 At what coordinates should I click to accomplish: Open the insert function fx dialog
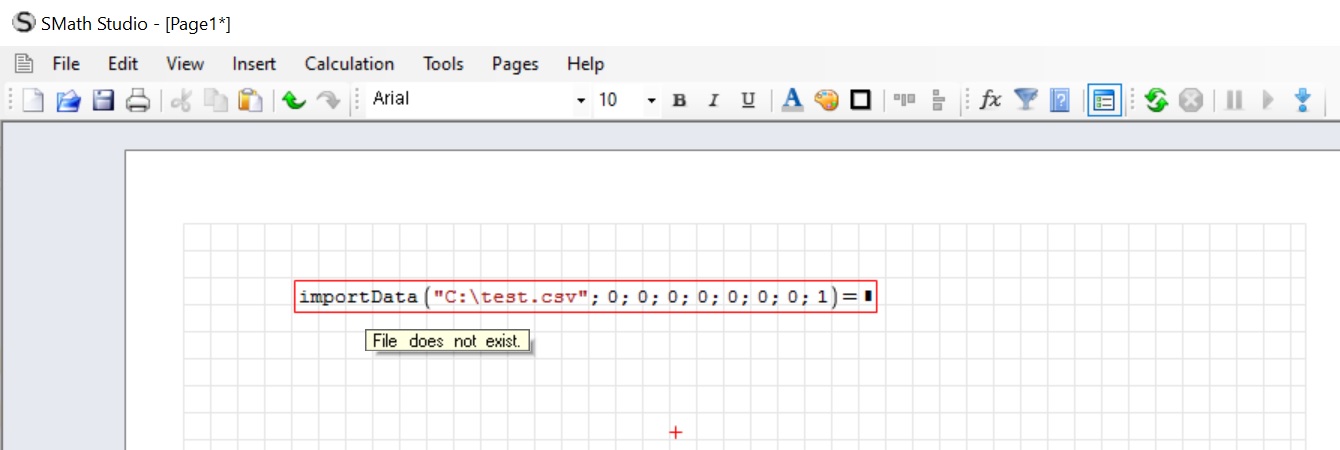coord(990,100)
